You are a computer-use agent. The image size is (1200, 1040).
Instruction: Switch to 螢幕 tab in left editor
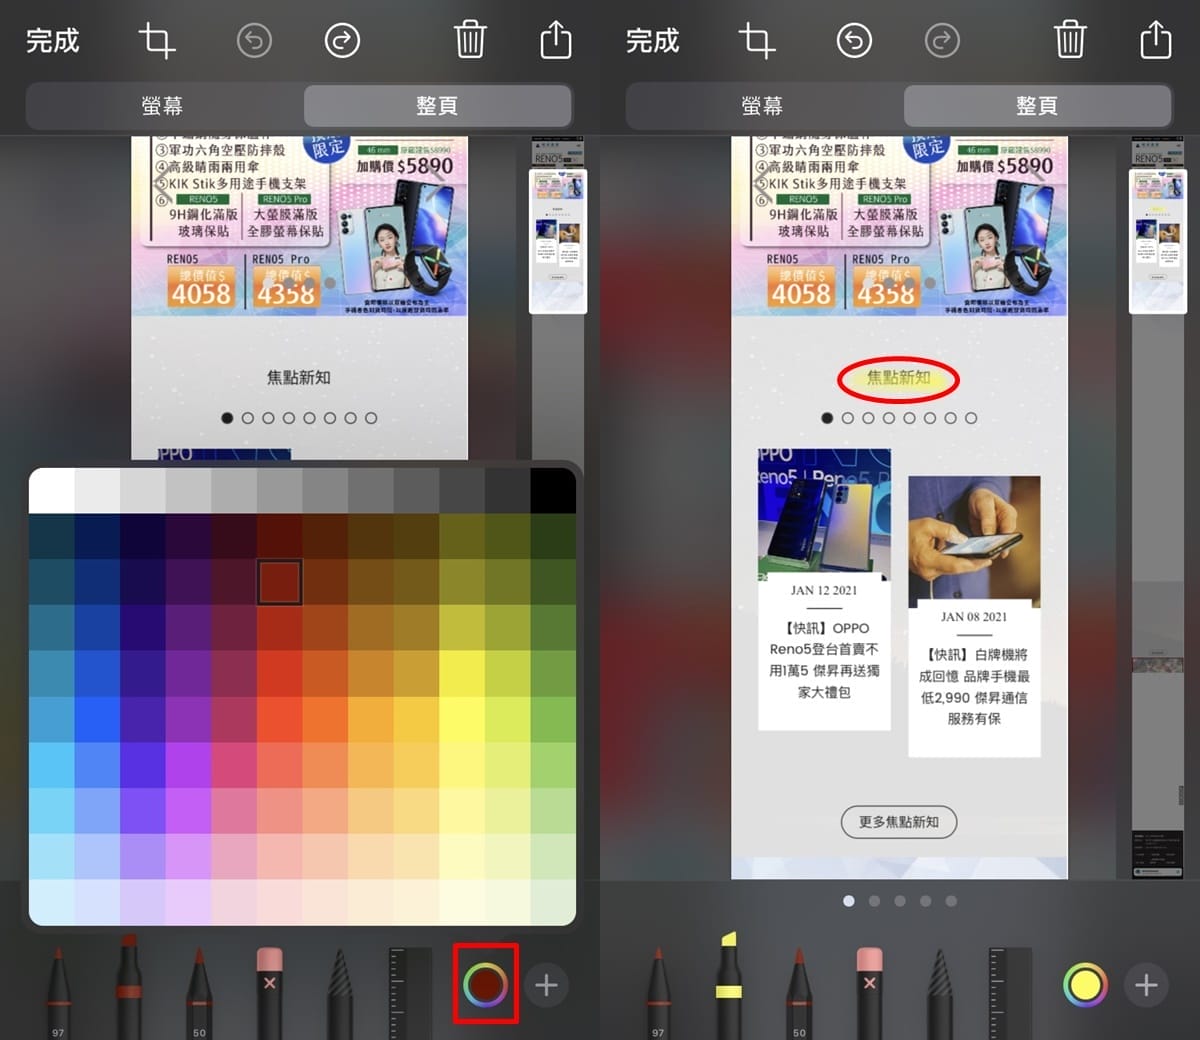163,106
